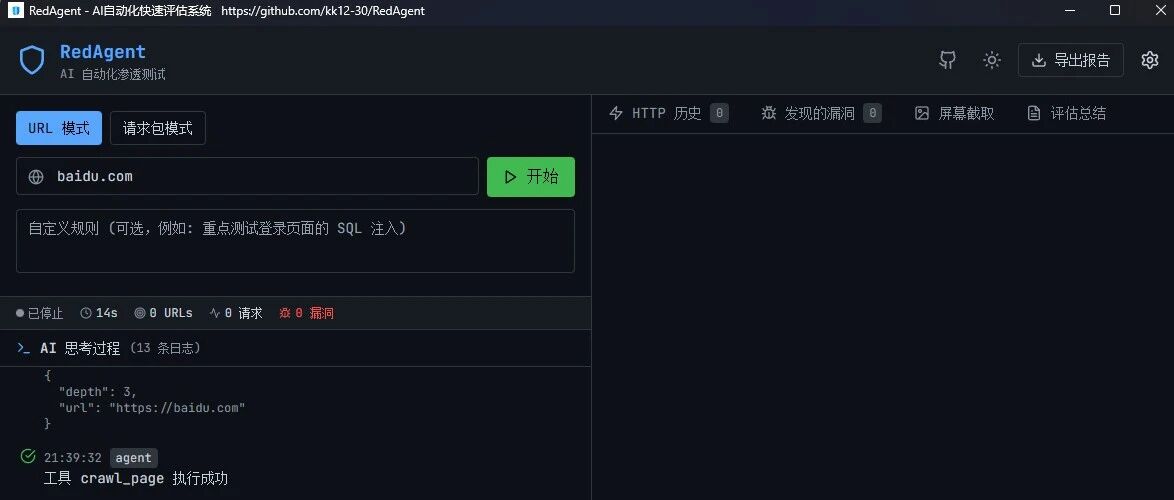
Task: Click the activity pulse icon beside 0 请求
Action: click(x=215, y=313)
